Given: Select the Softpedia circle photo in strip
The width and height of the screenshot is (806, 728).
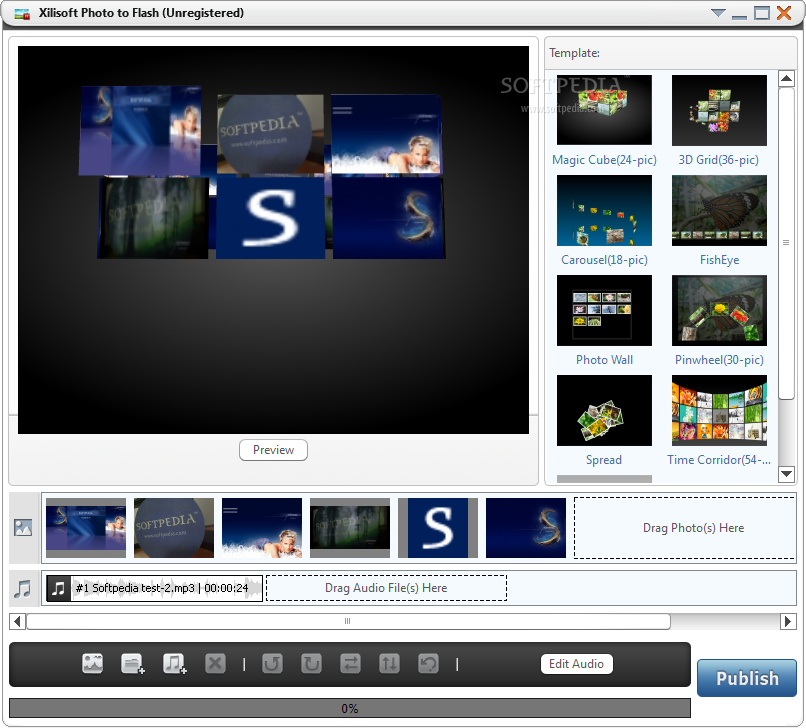Looking at the screenshot, I should (x=174, y=528).
